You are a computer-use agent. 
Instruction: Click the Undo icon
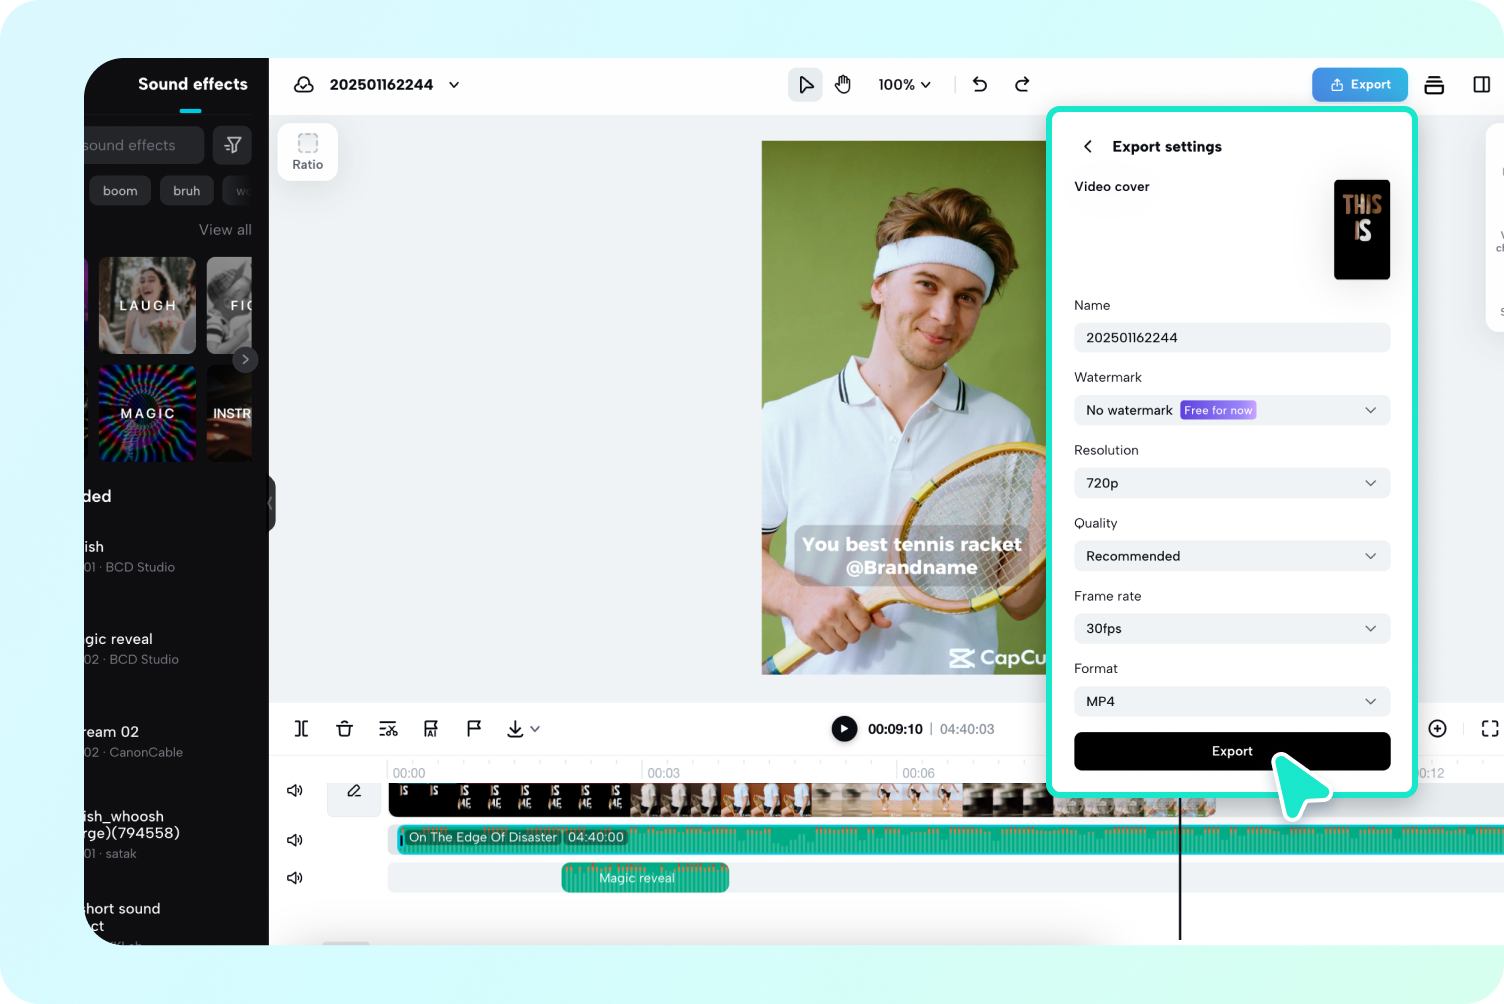(x=979, y=84)
